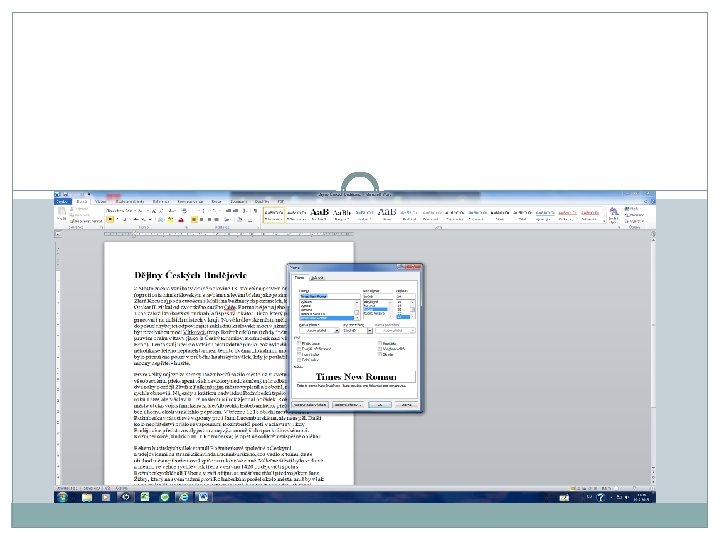Image resolution: width=720 pixels, height=540 pixels.
Task: Check the Skryté (hidden) checkbox in dialog
Action: coord(380,354)
